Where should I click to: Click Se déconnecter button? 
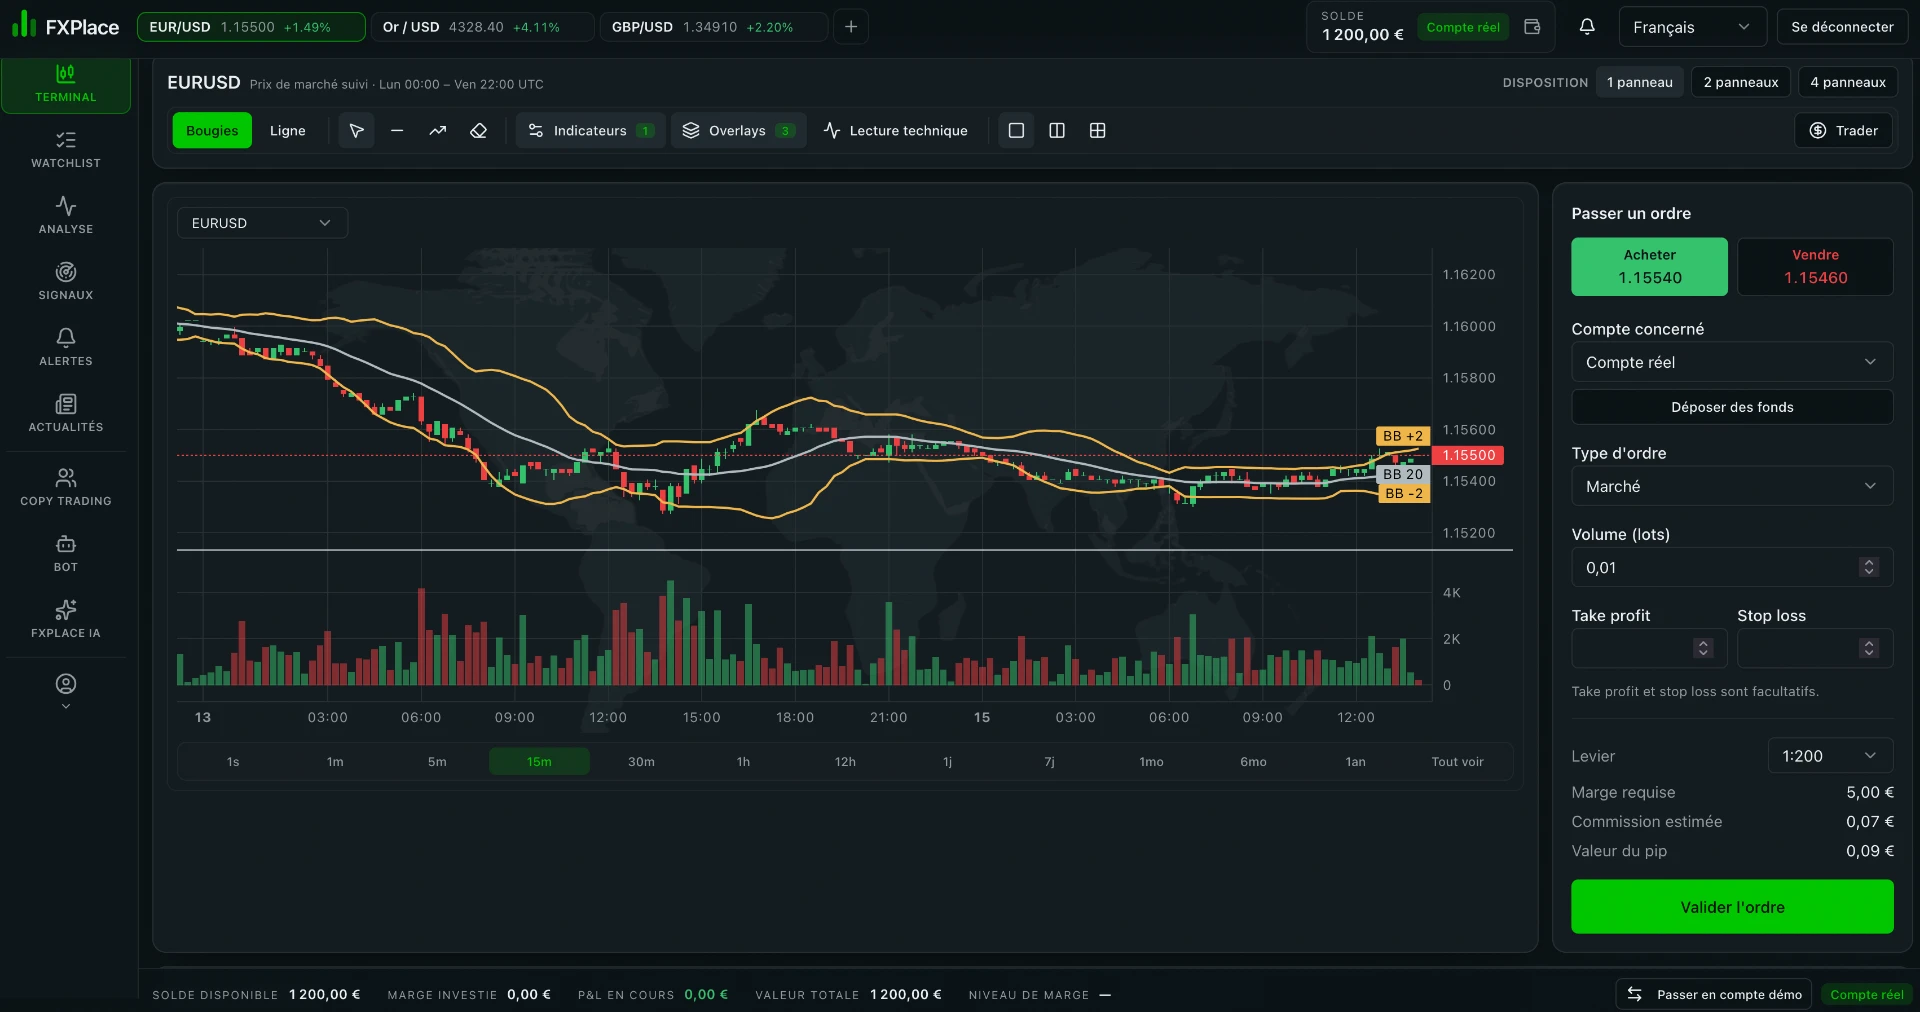[x=1842, y=27]
